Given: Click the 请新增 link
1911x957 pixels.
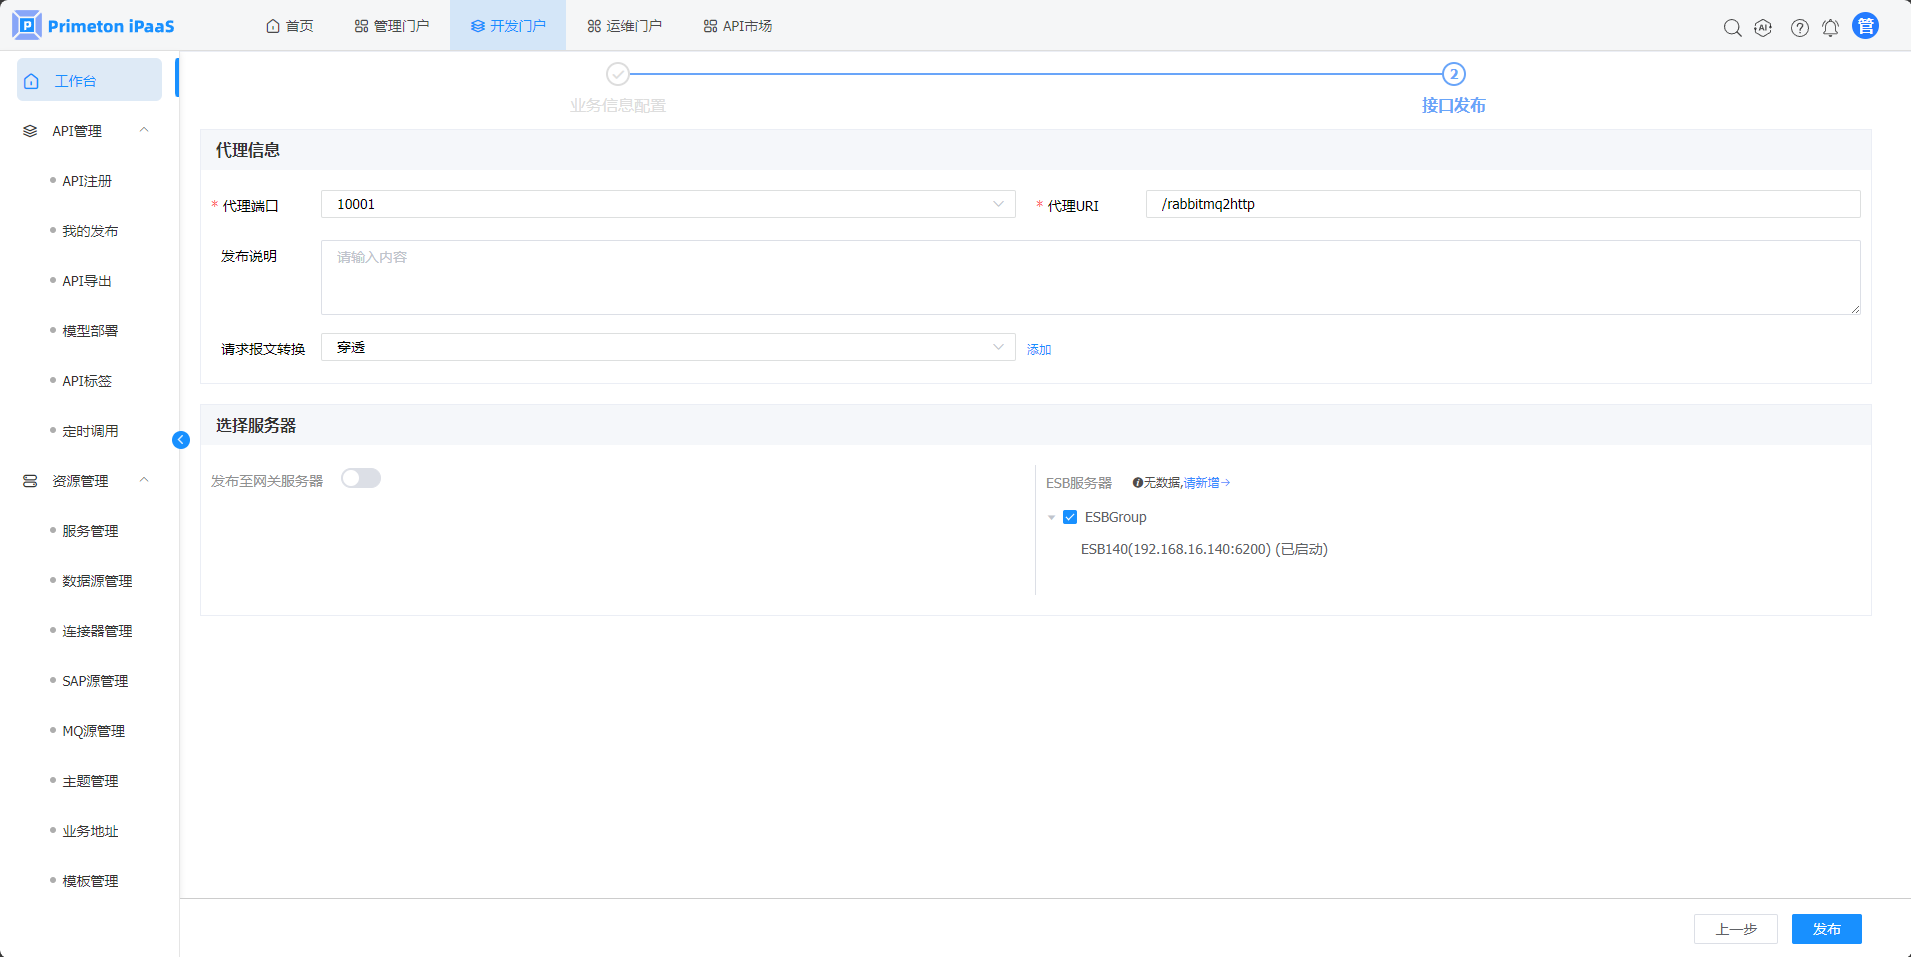Looking at the screenshot, I should (x=1205, y=483).
